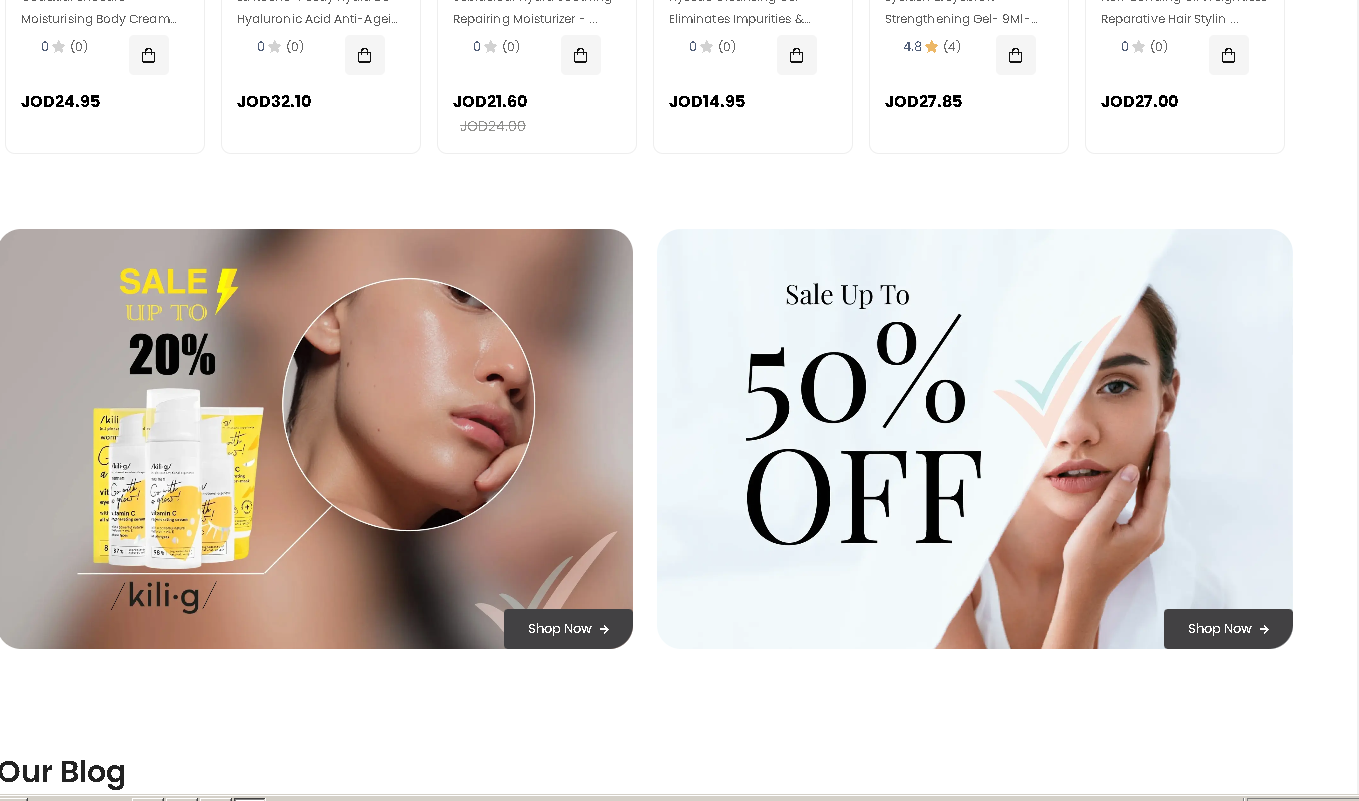Open the kili·g 20% sale banner image
Screen dimensions: 1359x801
point(316,439)
